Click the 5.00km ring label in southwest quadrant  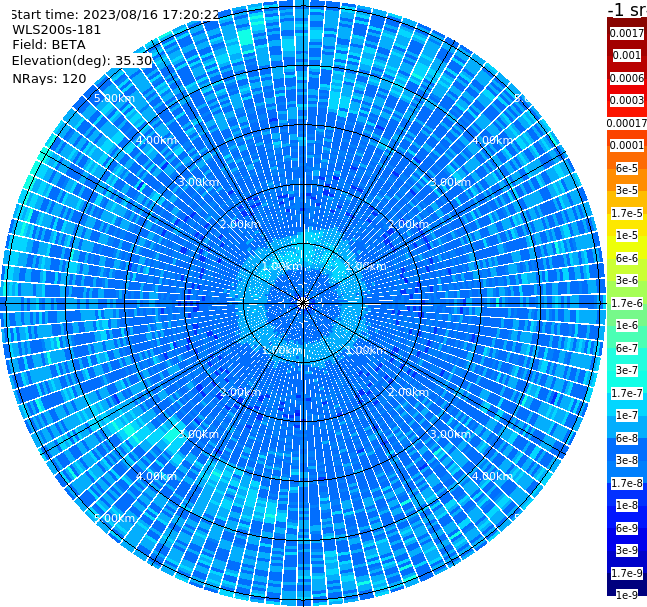[114, 518]
